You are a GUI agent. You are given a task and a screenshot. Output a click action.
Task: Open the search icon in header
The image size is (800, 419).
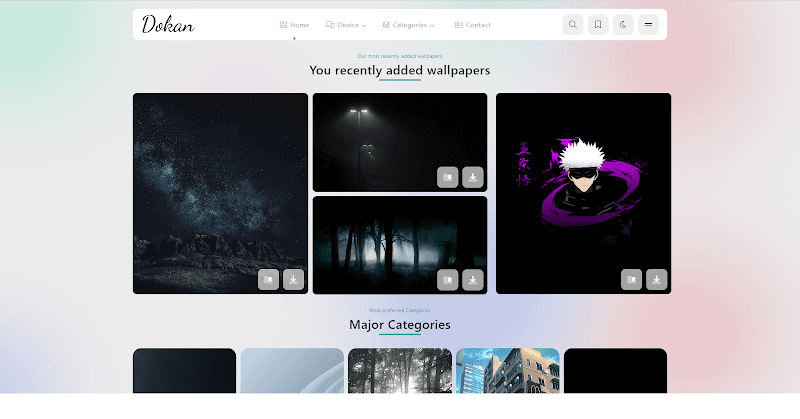coord(572,24)
